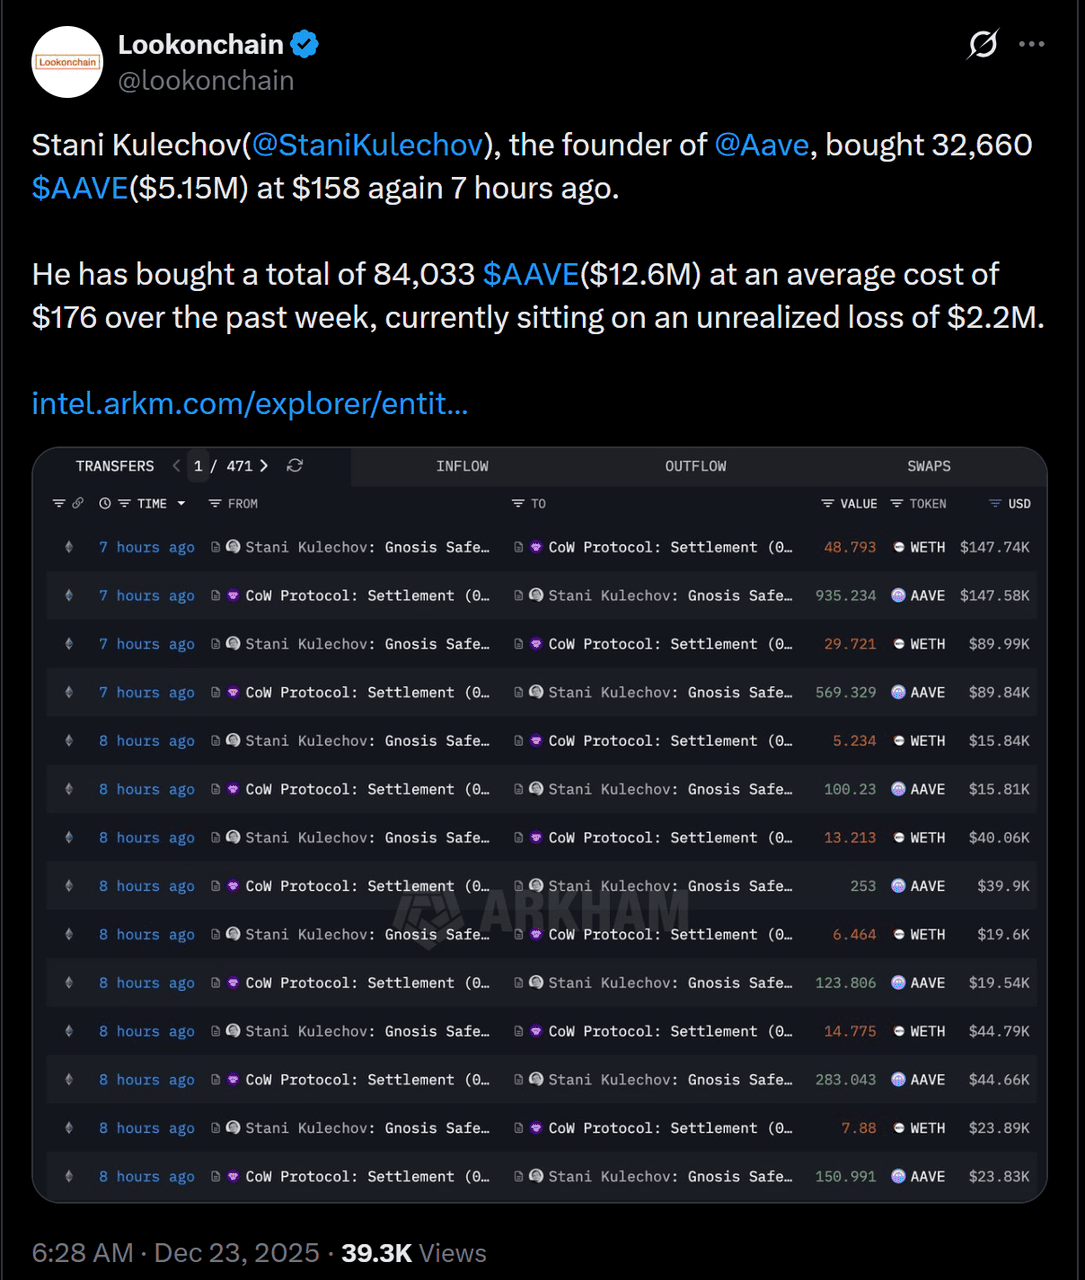The height and width of the screenshot is (1280, 1085).
Task: Click the Lookonchain profile avatar
Action: [68, 62]
